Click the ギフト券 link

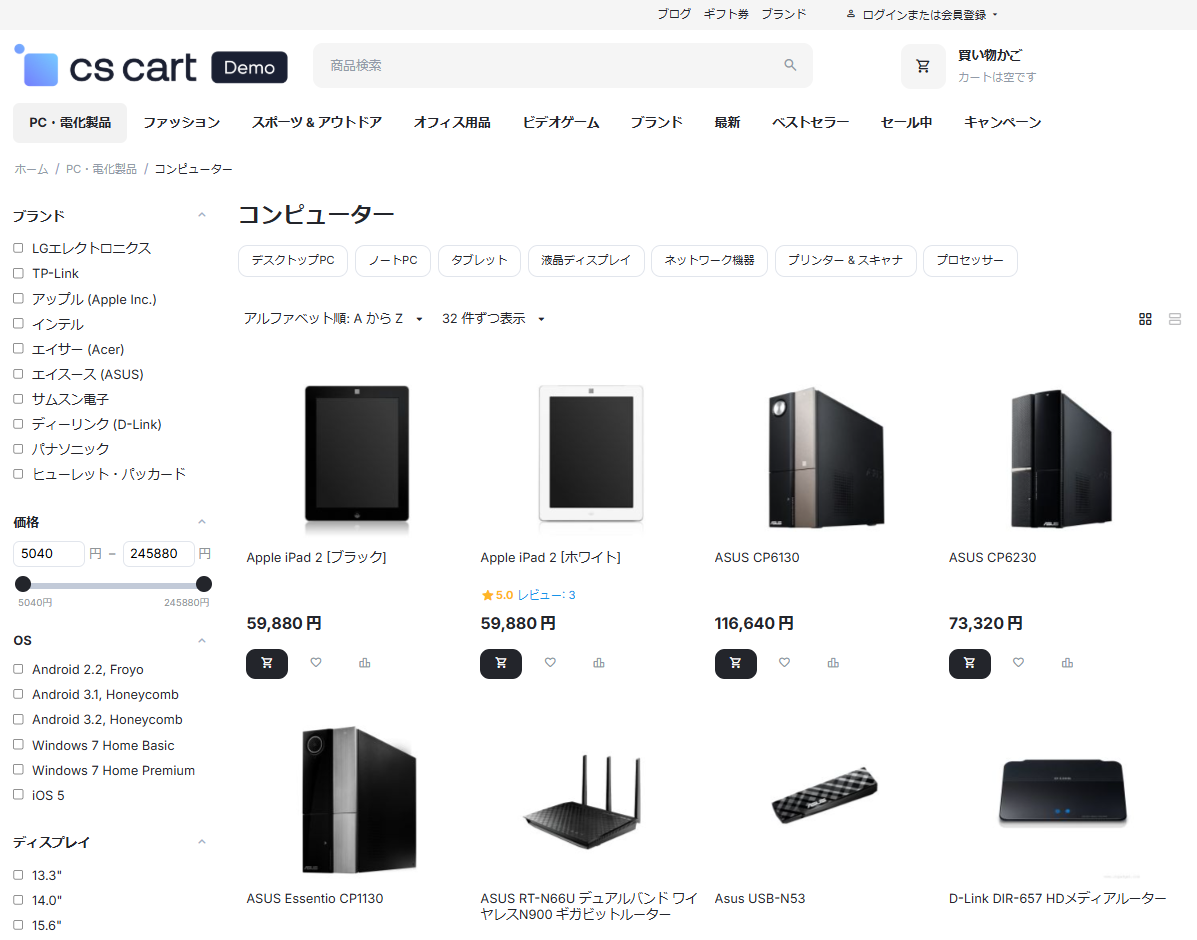tap(726, 14)
